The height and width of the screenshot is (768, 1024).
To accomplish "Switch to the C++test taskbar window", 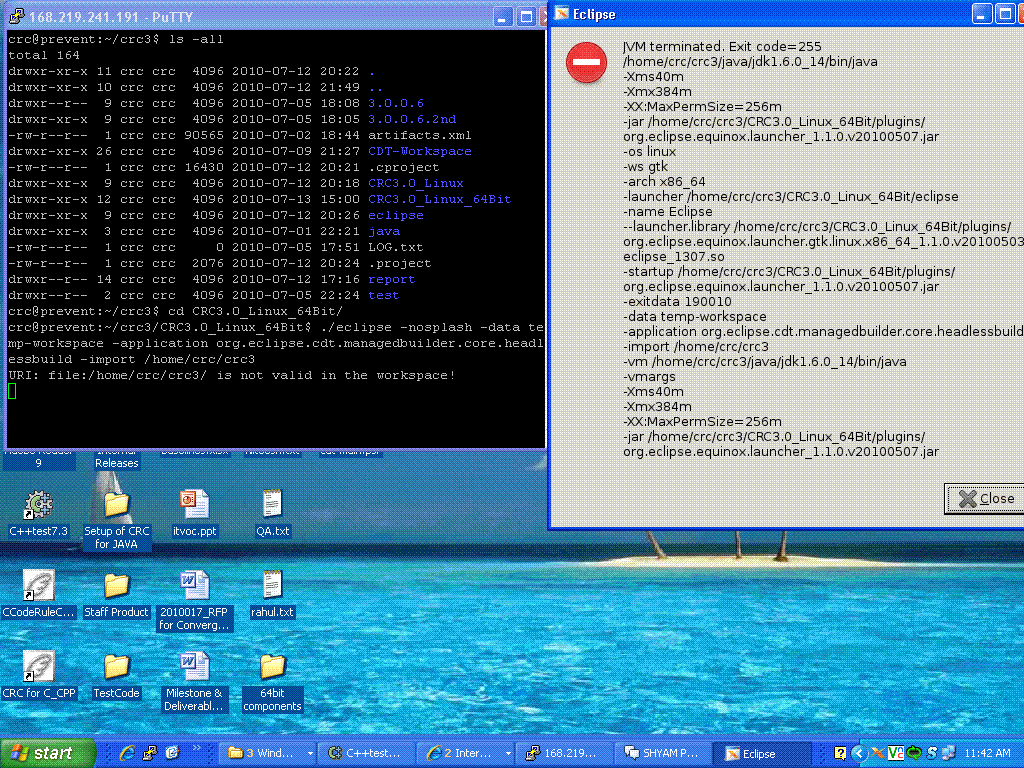I will pyautogui.click(x=365, y=753).
